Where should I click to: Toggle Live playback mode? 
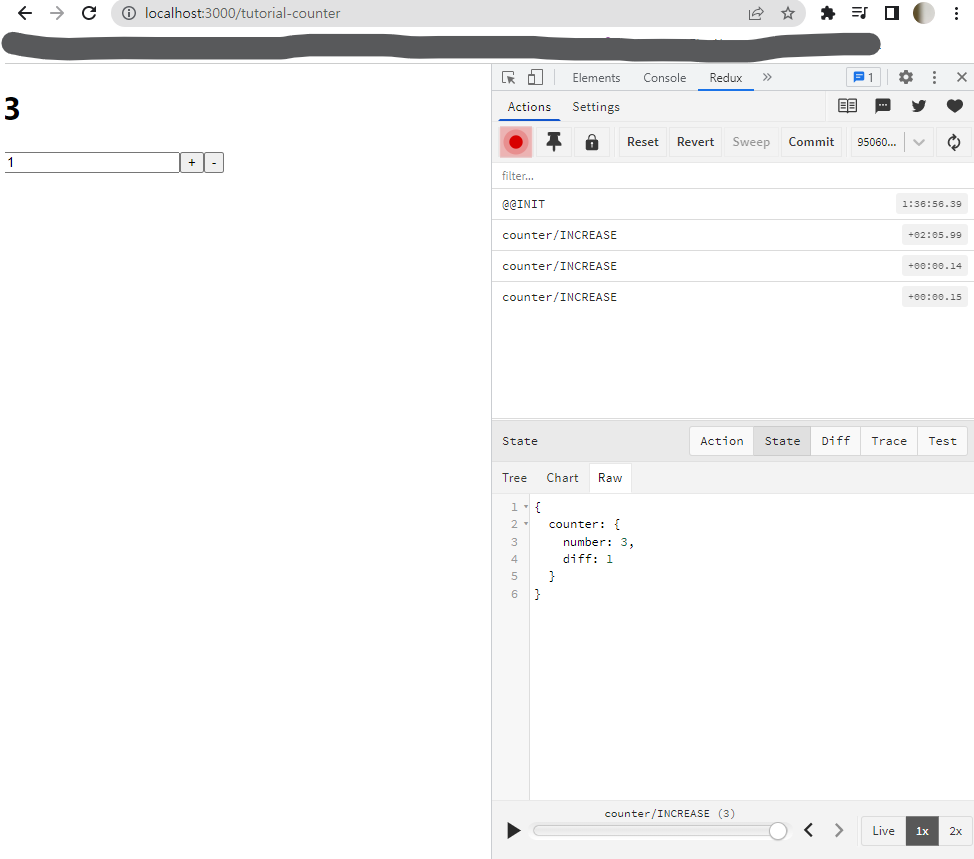(883, 831)
